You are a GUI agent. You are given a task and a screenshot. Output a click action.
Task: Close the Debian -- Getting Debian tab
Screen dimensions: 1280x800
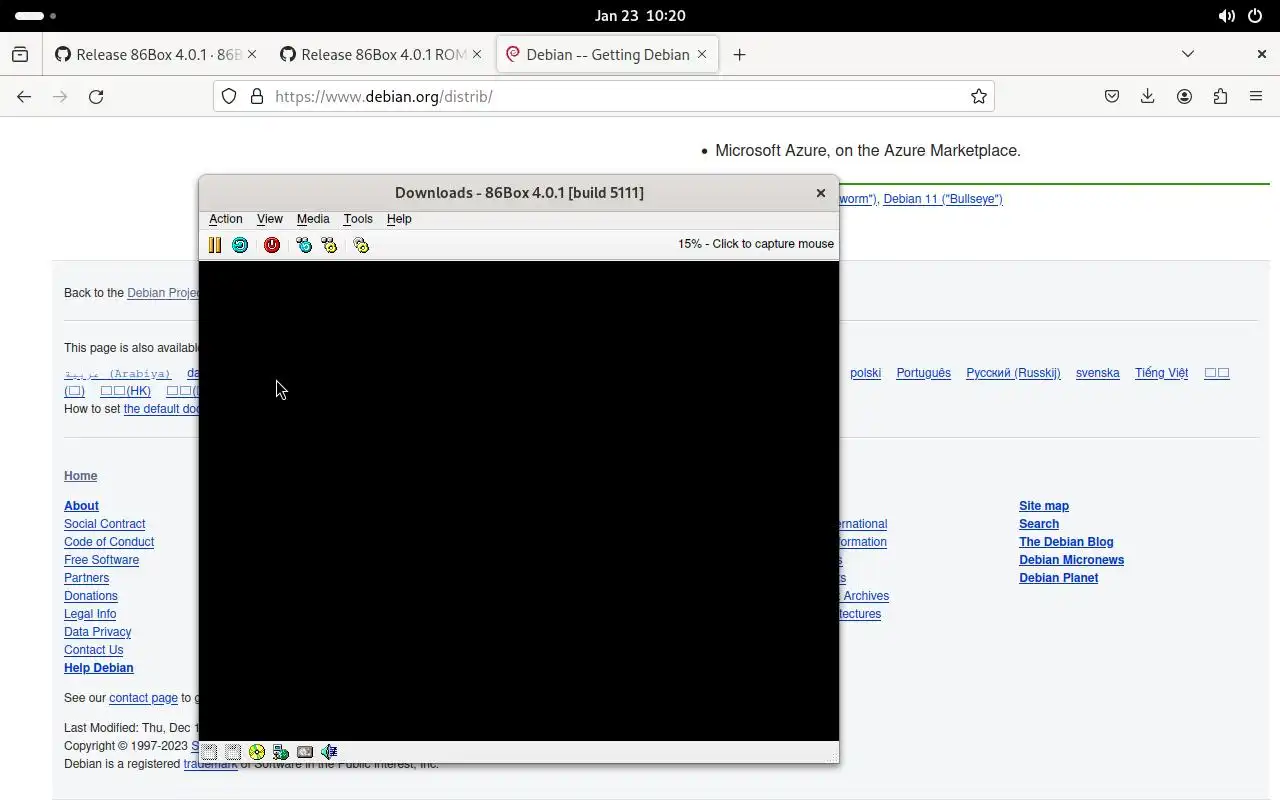pyautogui.click(x=702, y=54)
